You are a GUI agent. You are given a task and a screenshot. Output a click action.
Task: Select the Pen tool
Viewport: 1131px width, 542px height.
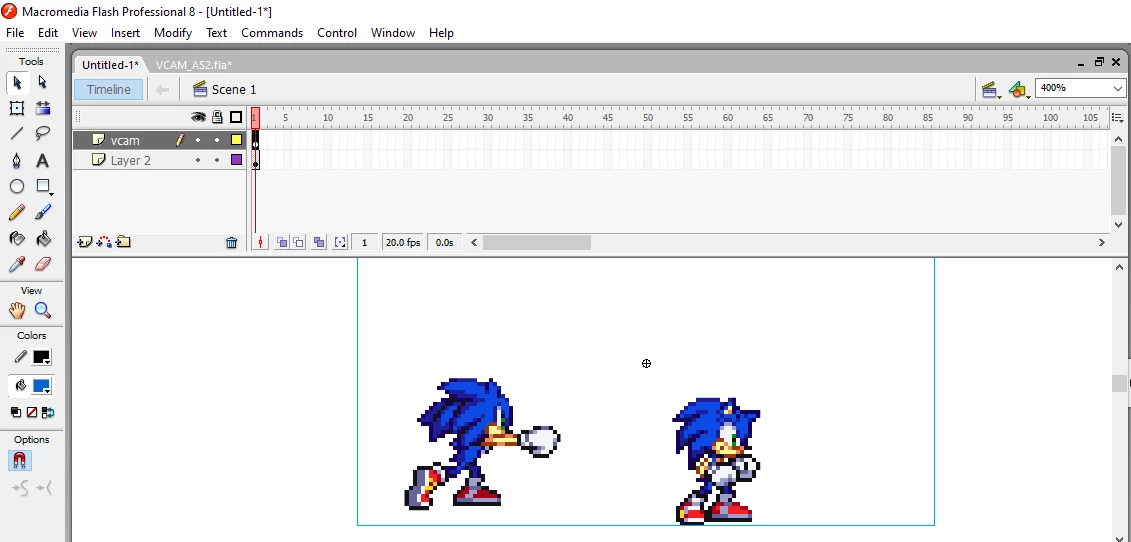coord(17,160)
